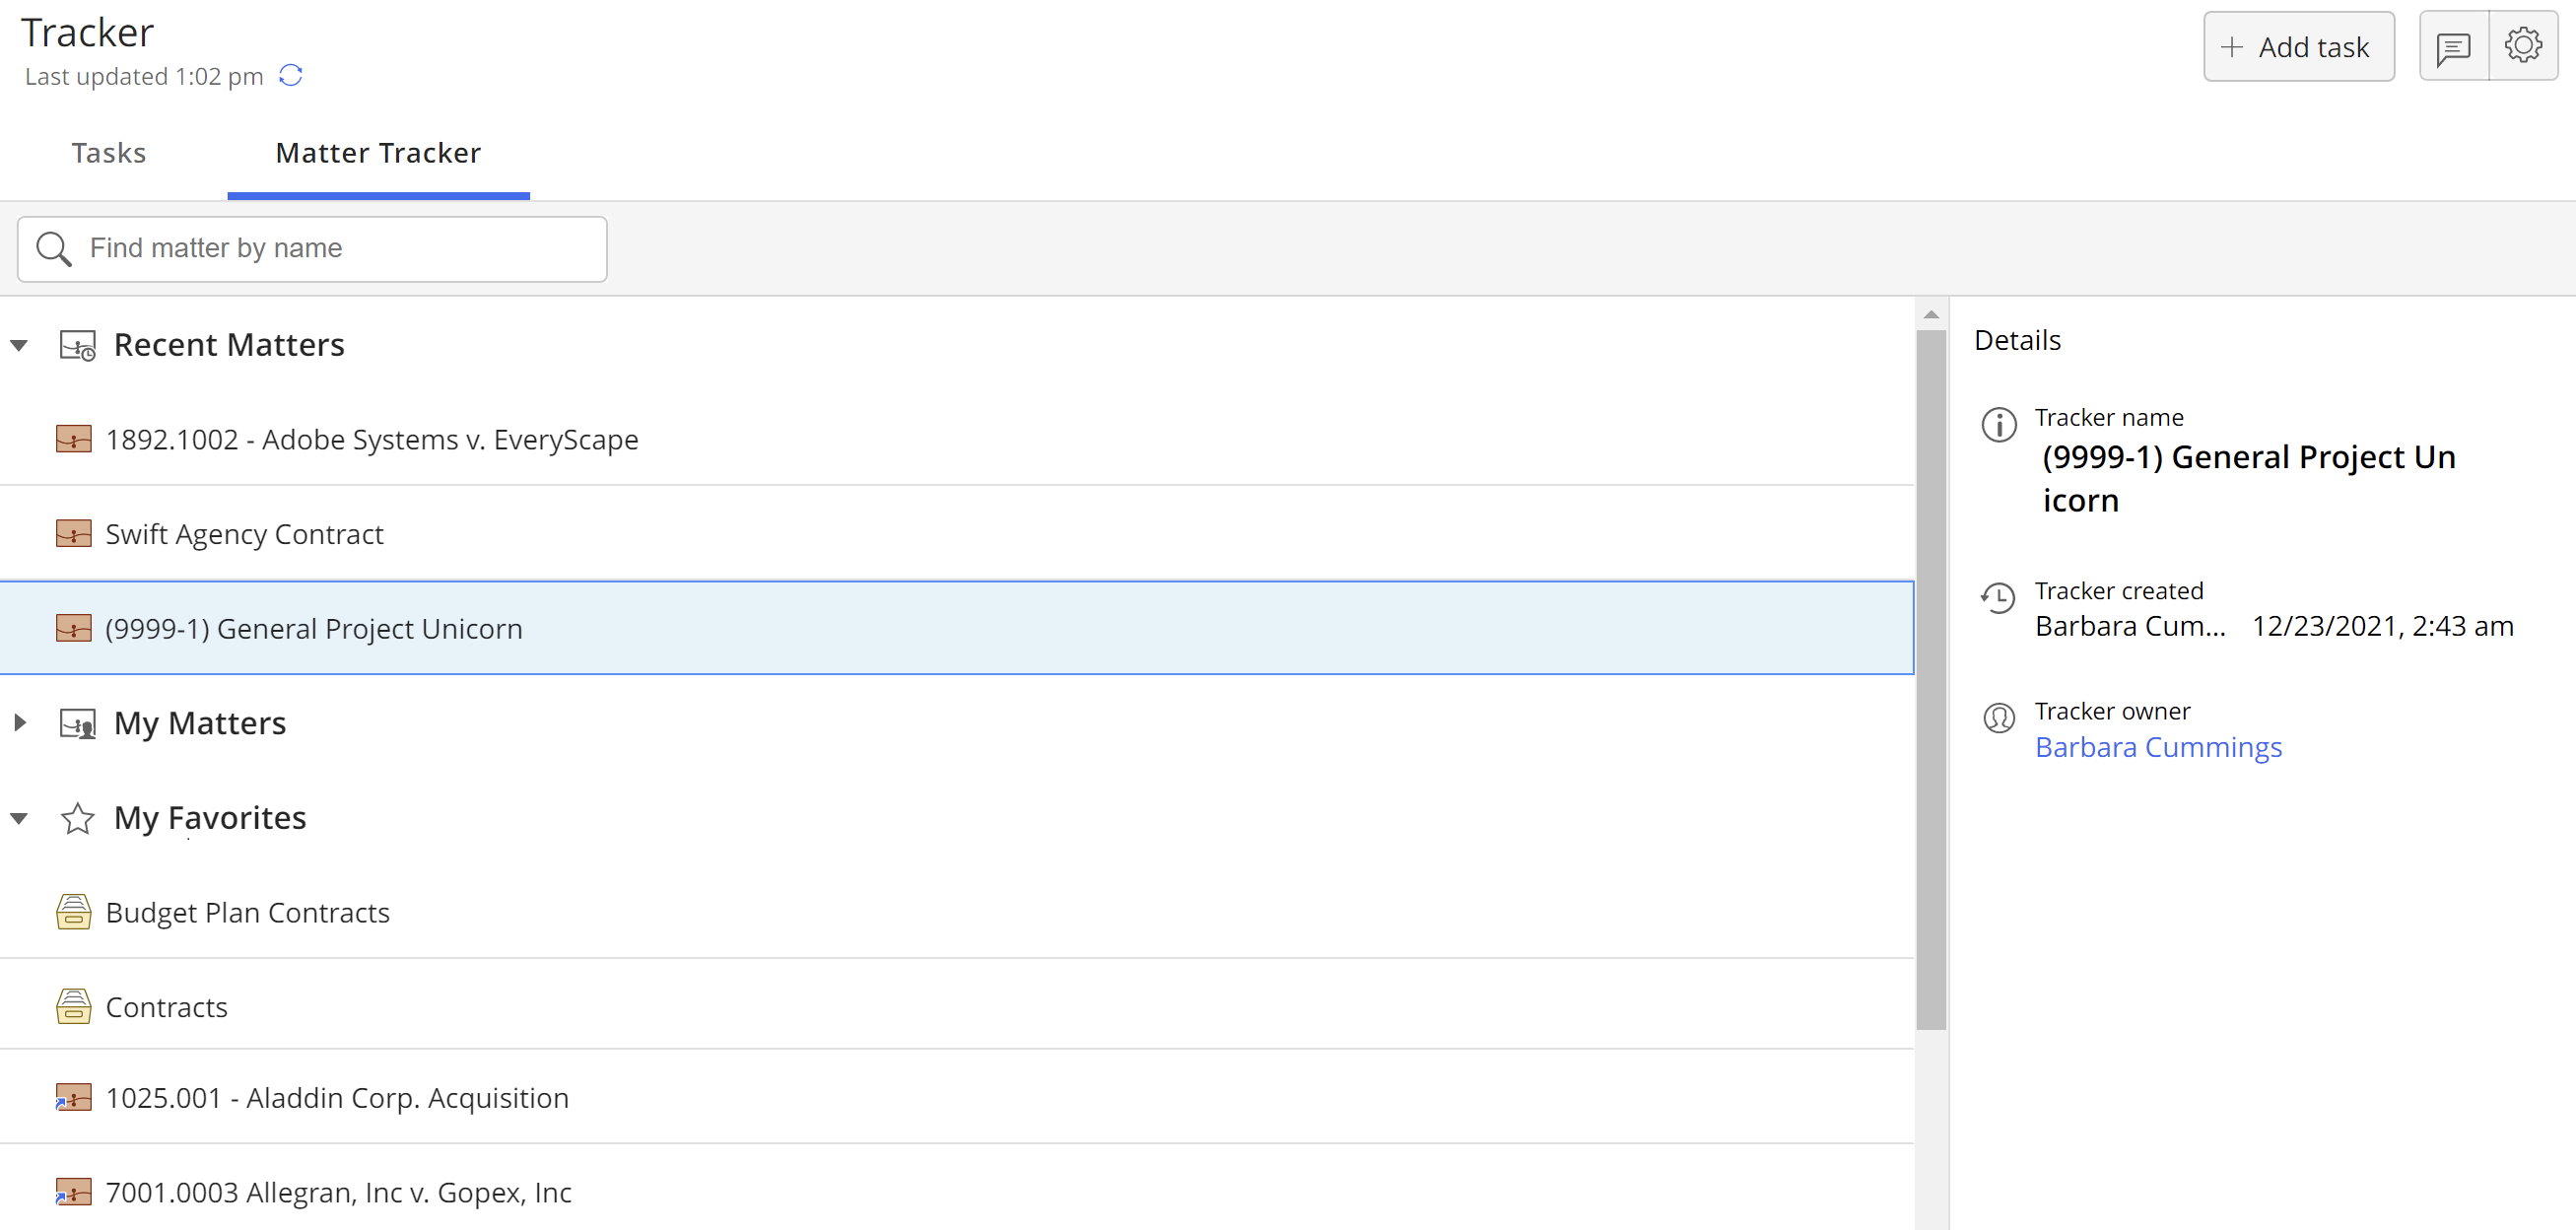This screenshot has width=2576, height=1232.
Task: Open the Barbara Cummings owner link
Action: click(2158, 748)
